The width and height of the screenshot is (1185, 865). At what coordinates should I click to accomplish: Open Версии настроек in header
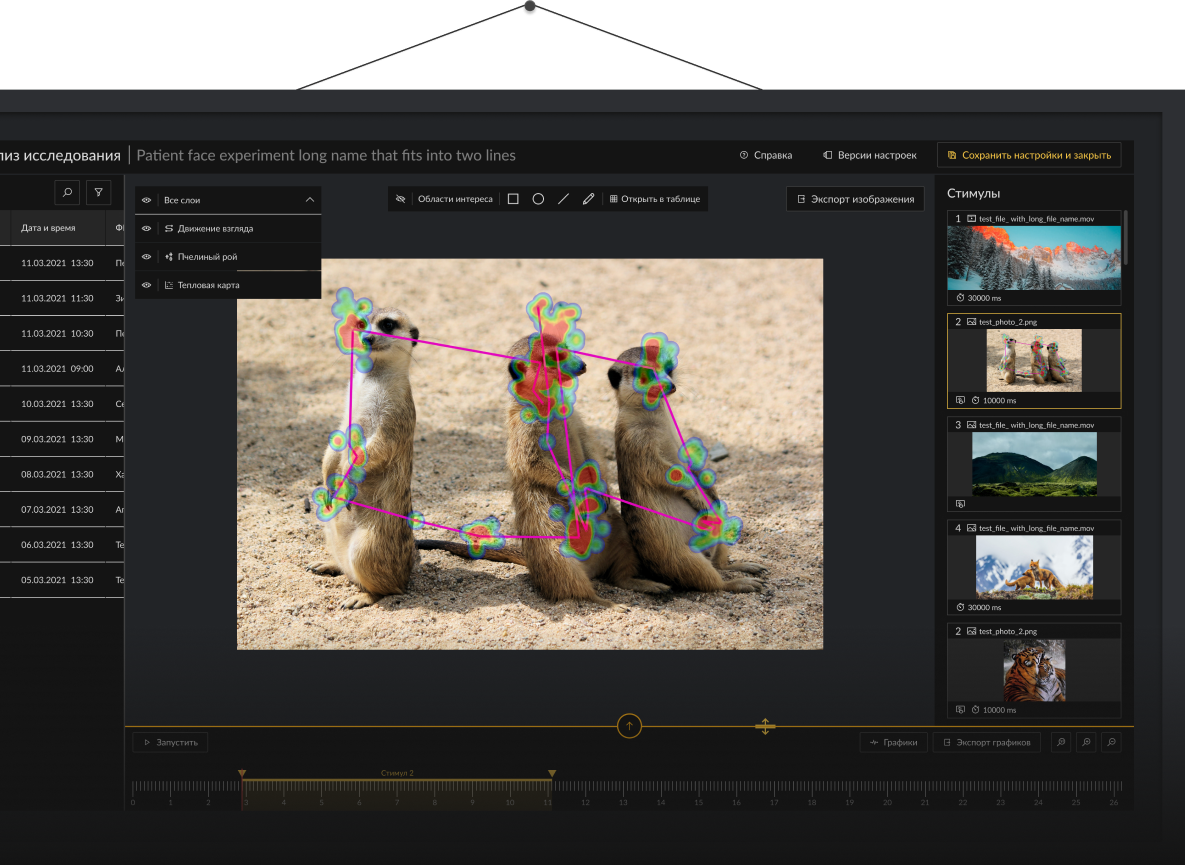[x=869, y=155]
